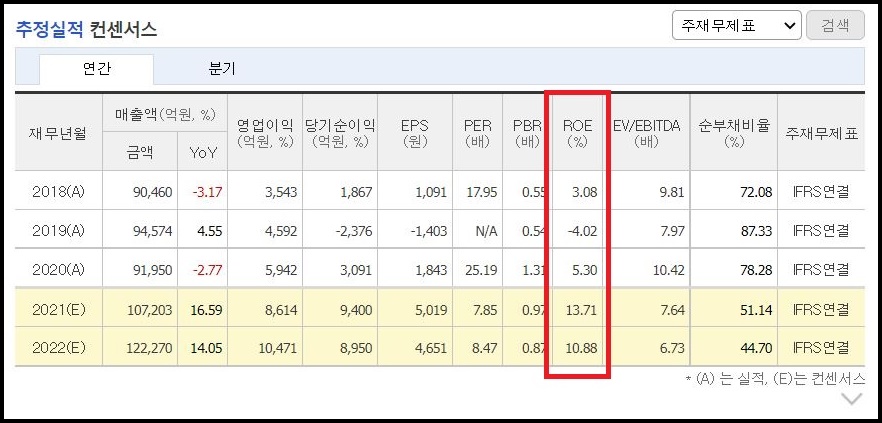Click EV/EBITDA value 9.81
This screenshot has height=423, width=882.
671,192
